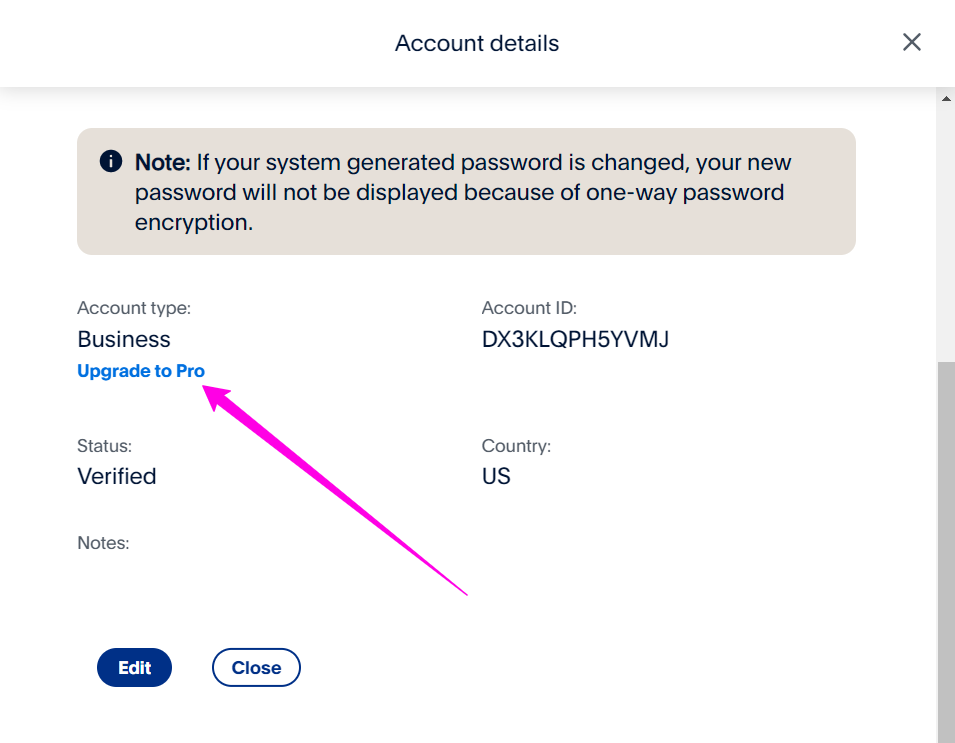Image resolution: width=955 pixels, height=743 pixels.
Task: Click the vertical scrollbar thumb
Action: tap(945, 552)
